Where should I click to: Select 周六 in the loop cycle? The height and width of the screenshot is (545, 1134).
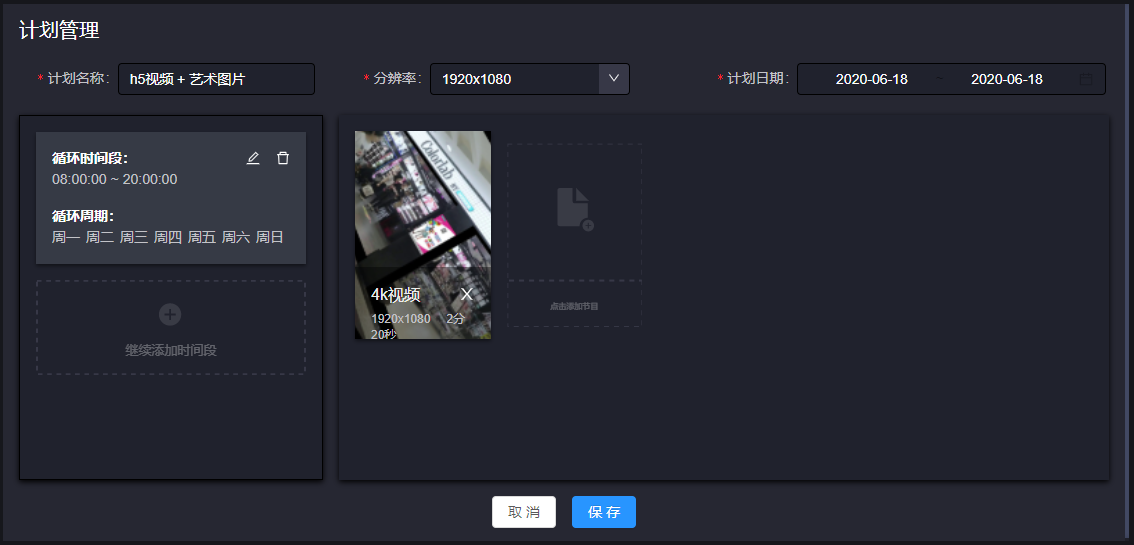(x=236, y=237)
